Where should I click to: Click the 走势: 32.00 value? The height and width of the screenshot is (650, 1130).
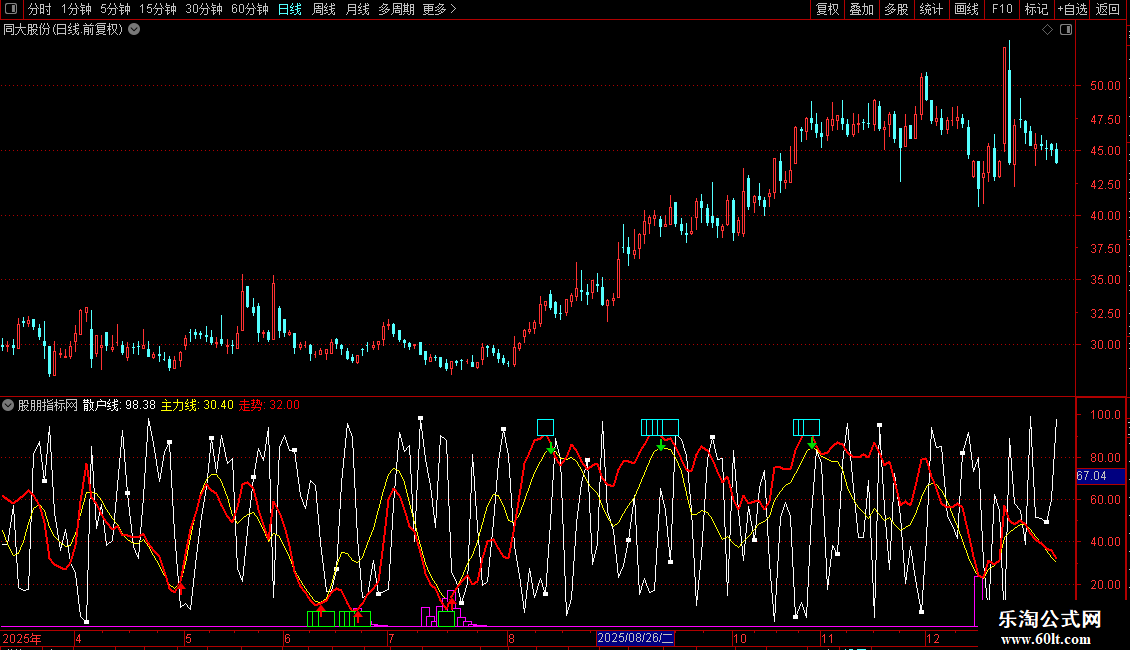(269, 405)
